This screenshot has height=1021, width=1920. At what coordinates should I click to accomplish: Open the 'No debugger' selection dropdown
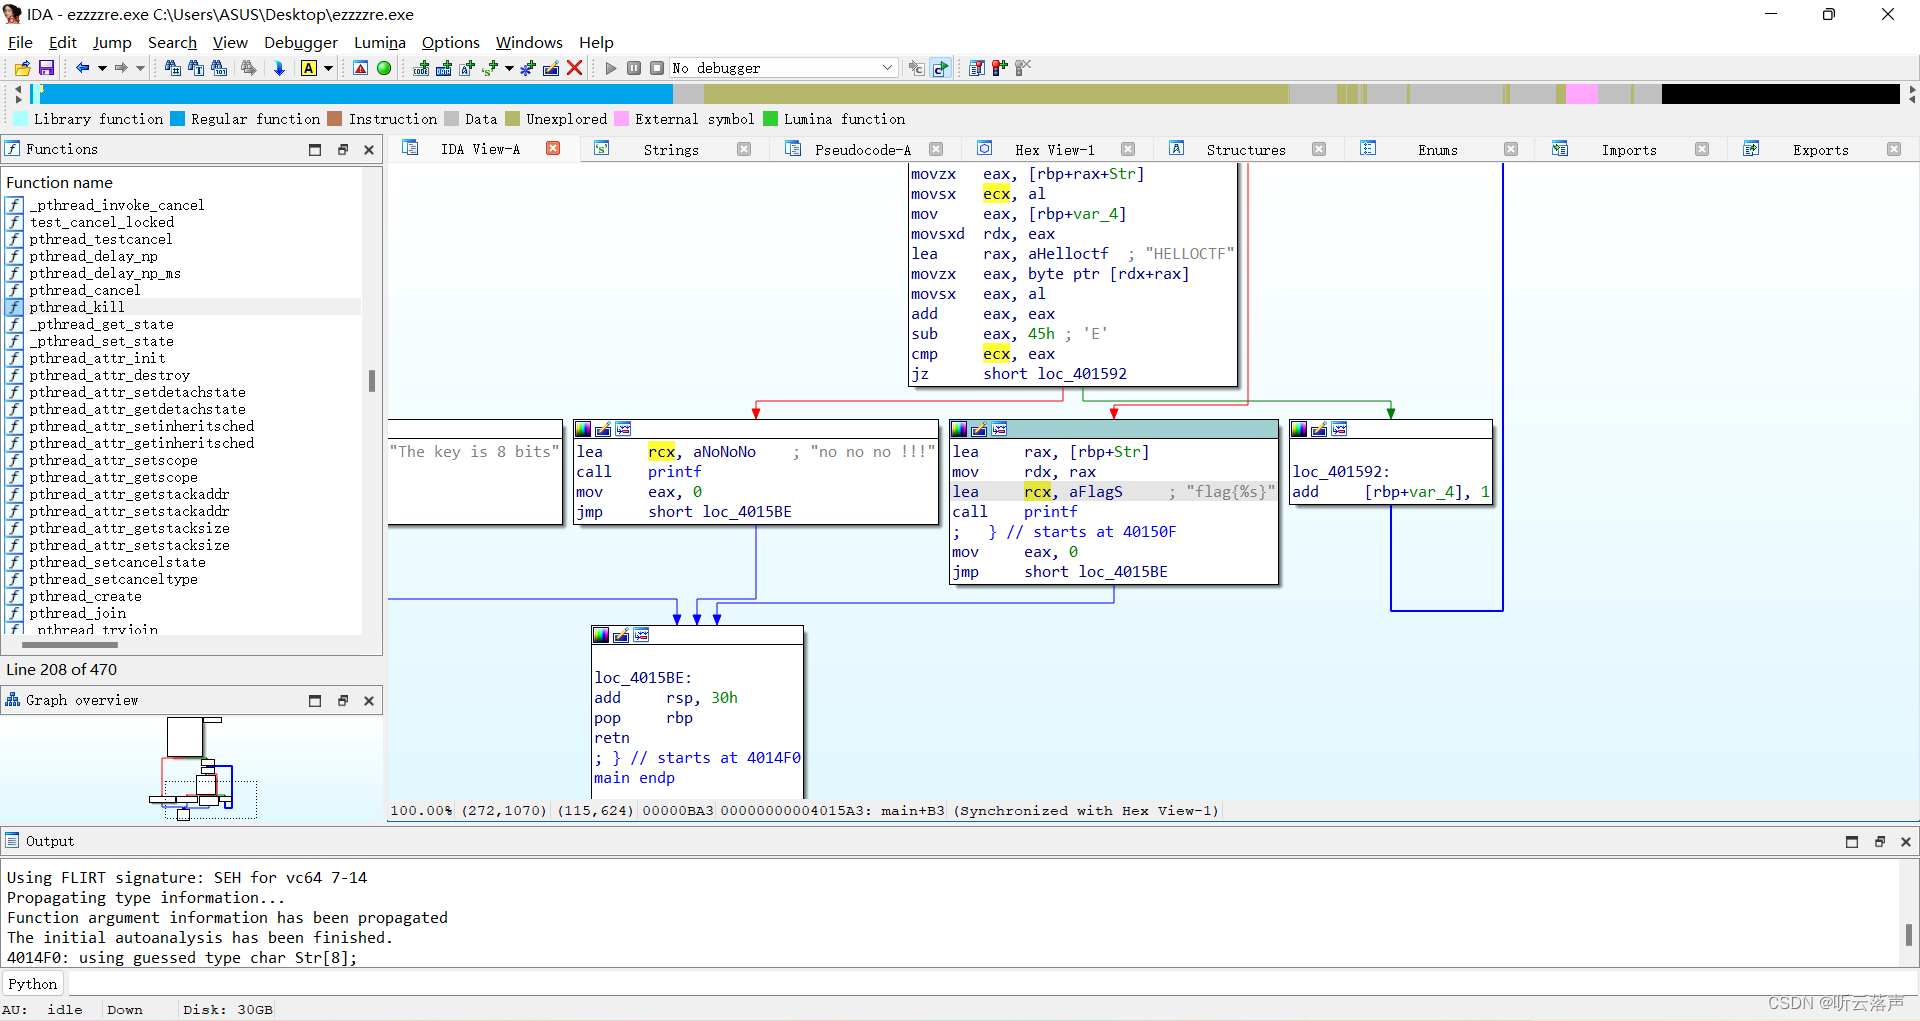[x=783, y=68]
